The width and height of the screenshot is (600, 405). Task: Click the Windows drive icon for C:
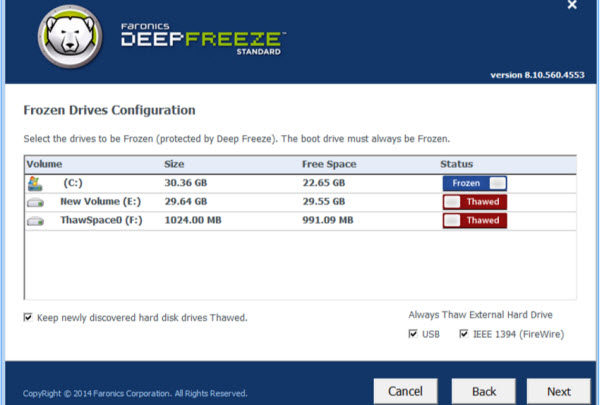click(35, 184)
